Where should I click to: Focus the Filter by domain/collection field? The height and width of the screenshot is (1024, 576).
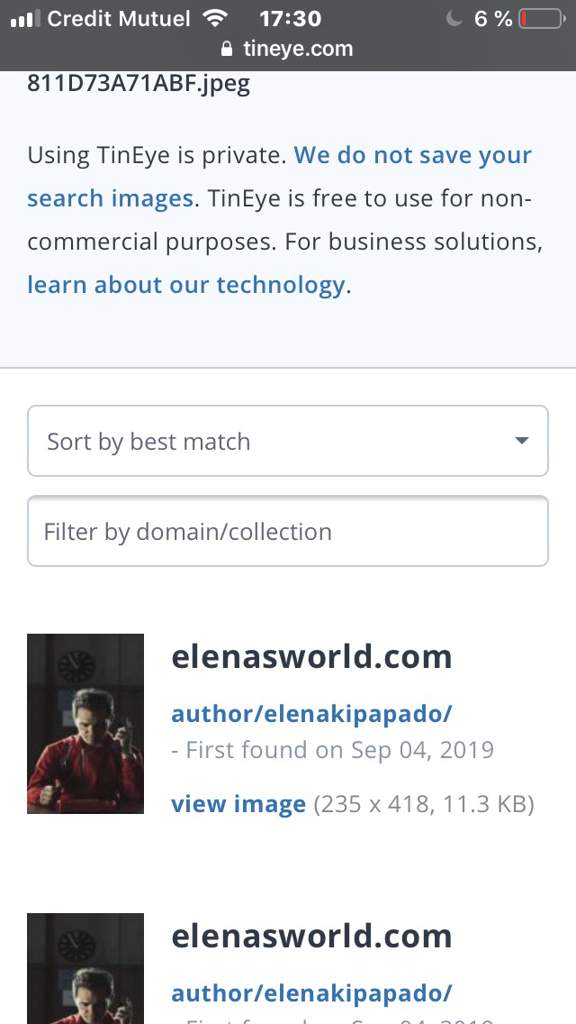coord(288,531)
